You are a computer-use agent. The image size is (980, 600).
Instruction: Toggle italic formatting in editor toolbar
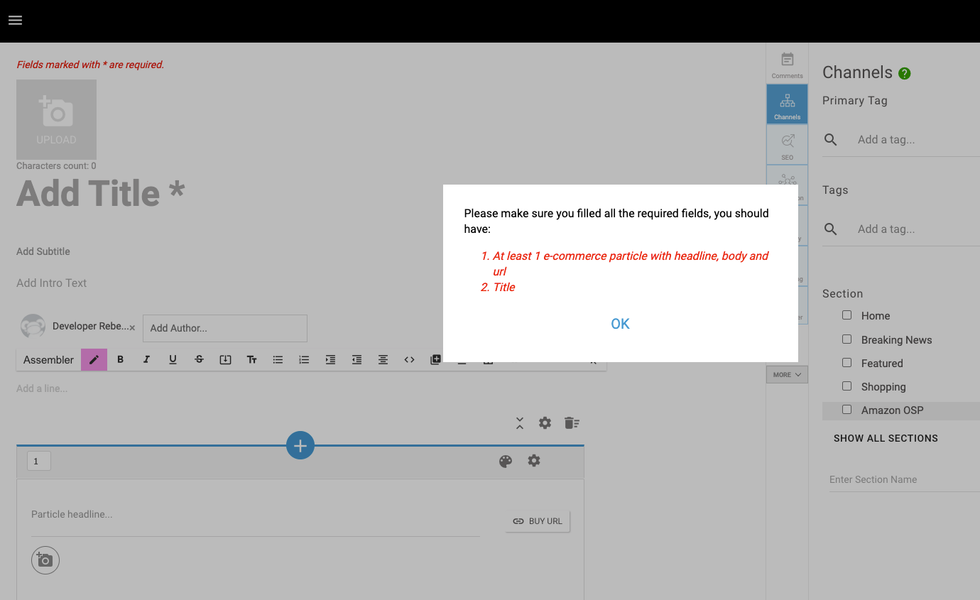pyautogui.click(x=147, y=360)
